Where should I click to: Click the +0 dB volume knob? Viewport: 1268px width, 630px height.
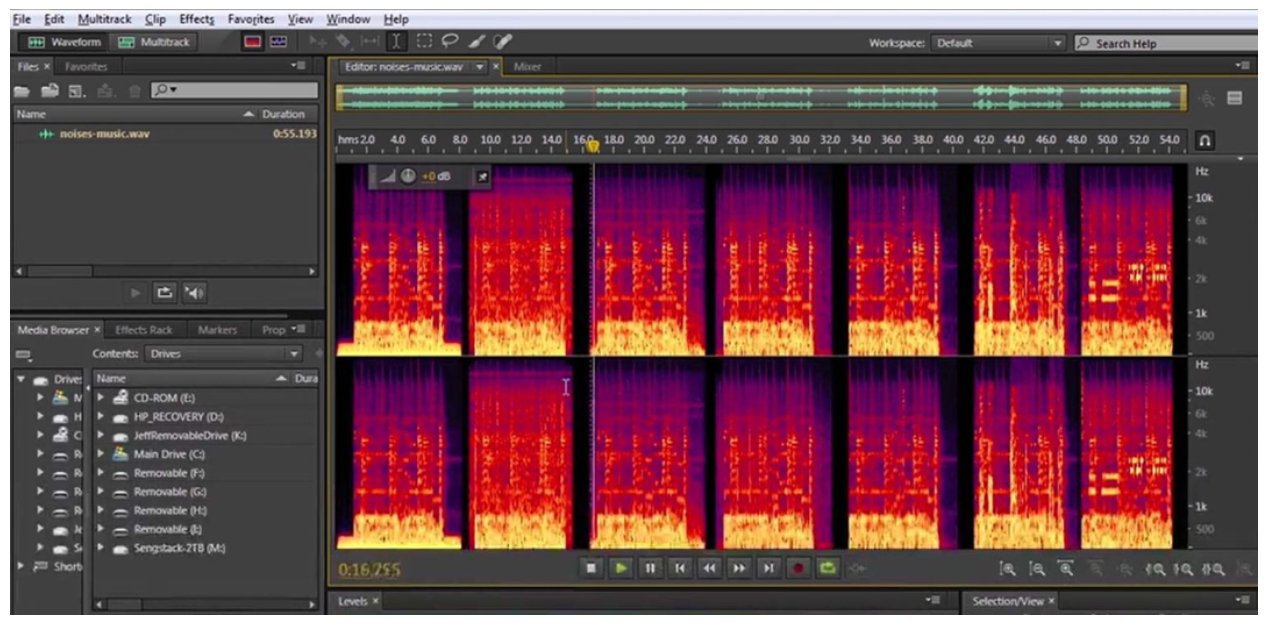coord(408,176)
